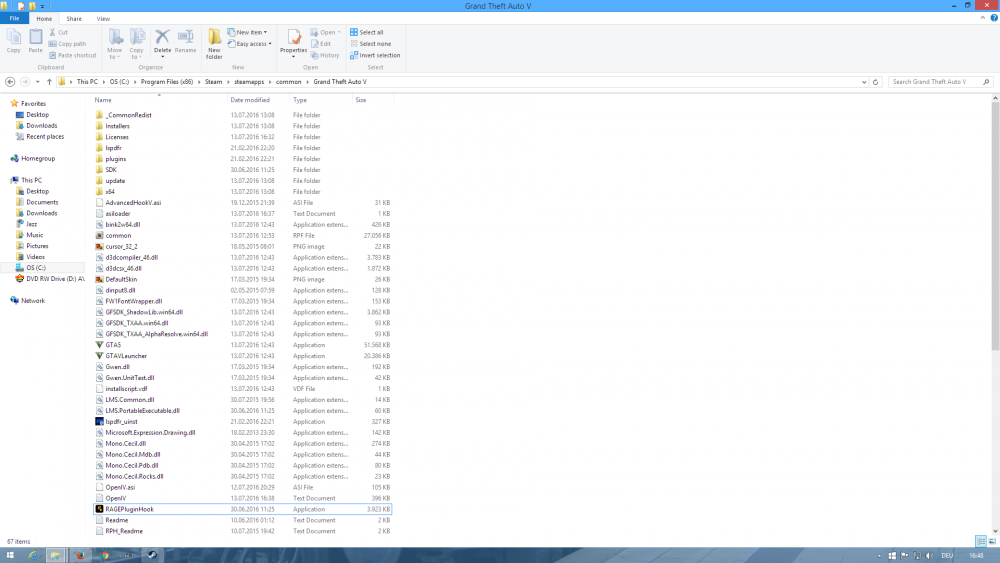Open Internet Explorer from taskbar
Viewport: 1000px width, 563px height.
click(x=33, y=555)
